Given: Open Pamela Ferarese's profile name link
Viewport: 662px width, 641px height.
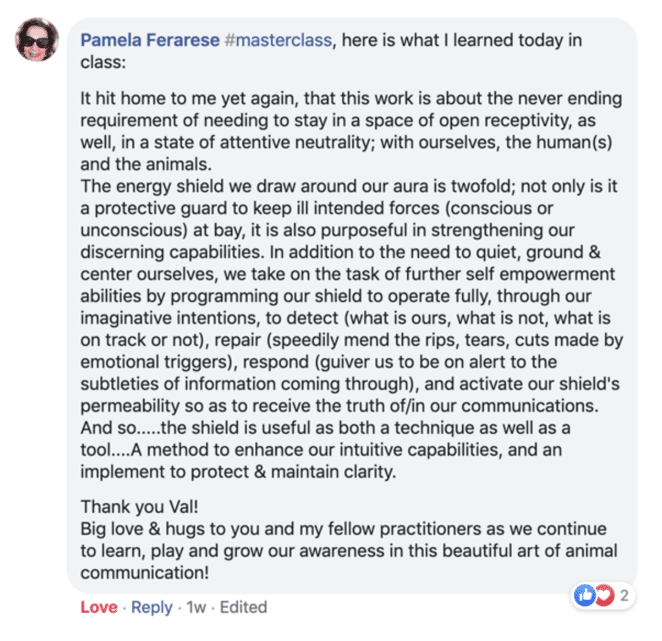Looking at the screenshot, I should pos(150,40).
